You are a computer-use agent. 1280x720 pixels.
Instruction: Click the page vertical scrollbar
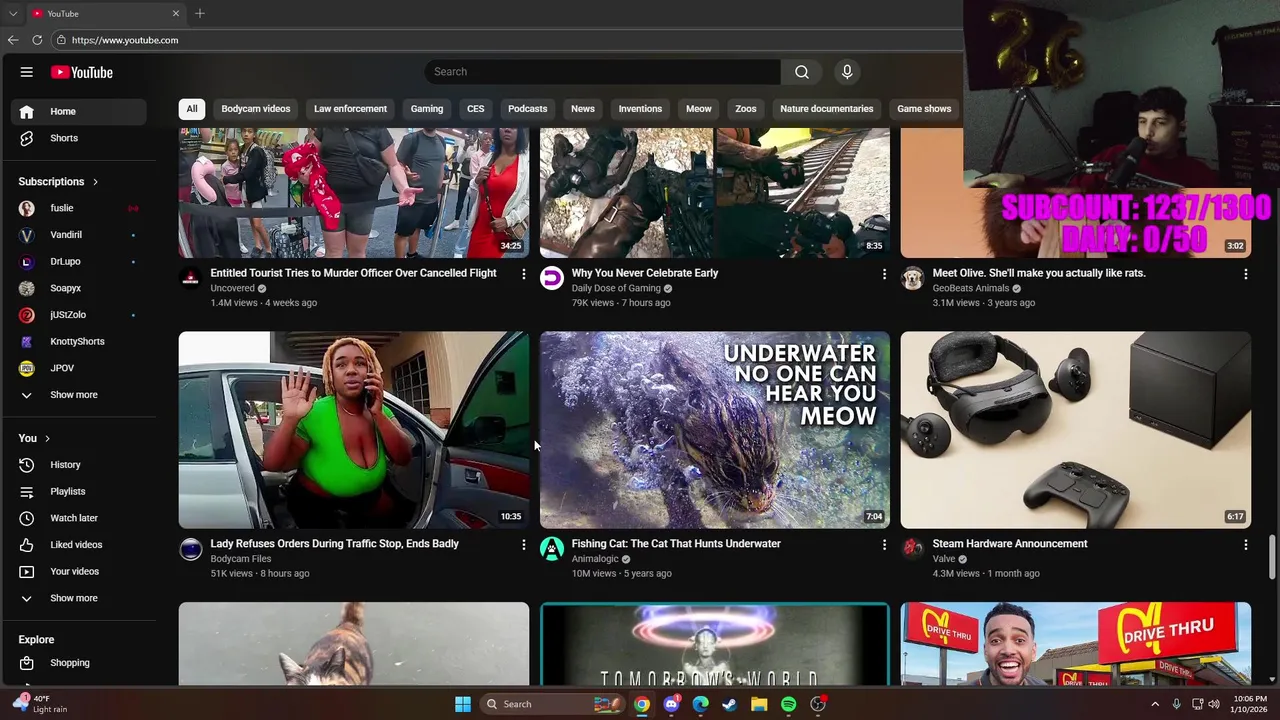(1273, 556)
